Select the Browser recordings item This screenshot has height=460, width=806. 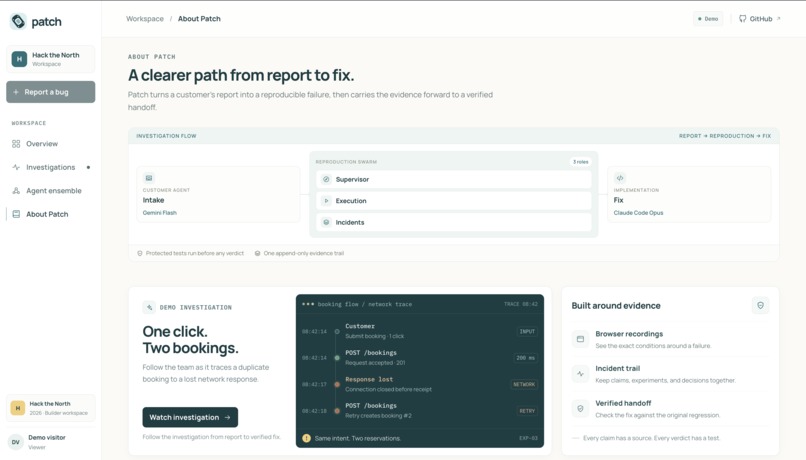pyautogui.click(x=670, y=339)
